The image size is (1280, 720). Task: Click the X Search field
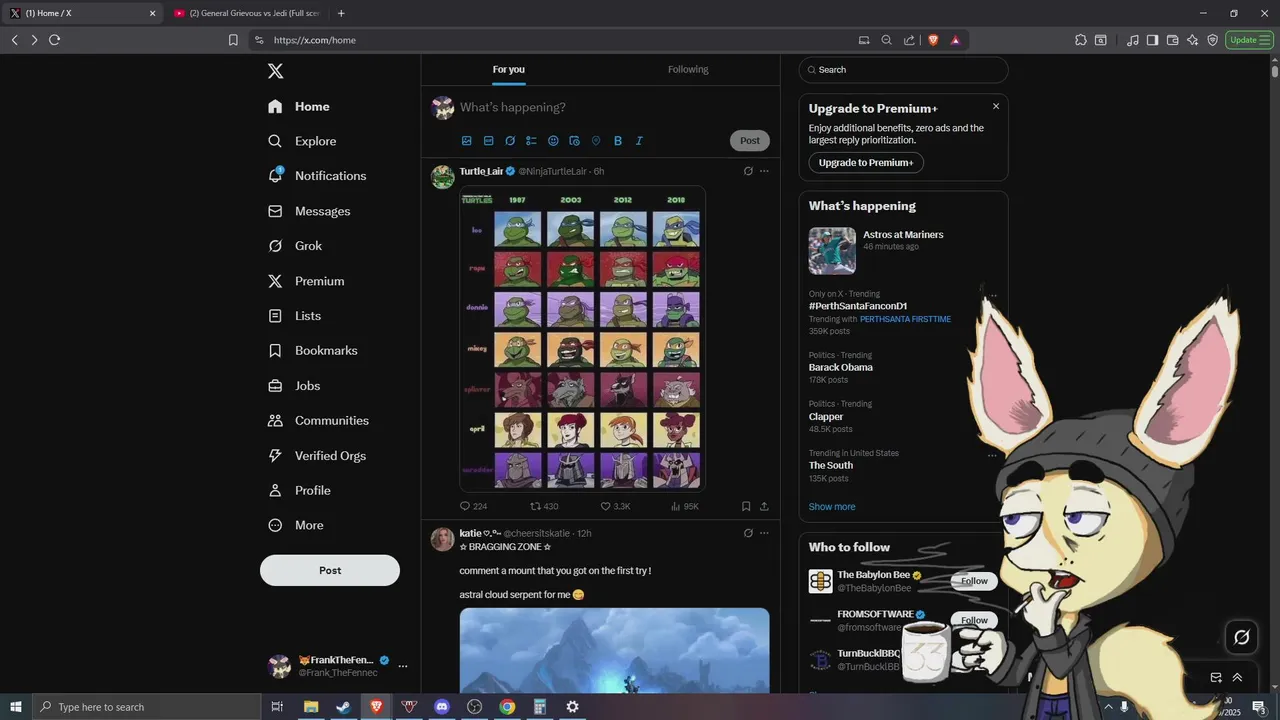(904, 70)
